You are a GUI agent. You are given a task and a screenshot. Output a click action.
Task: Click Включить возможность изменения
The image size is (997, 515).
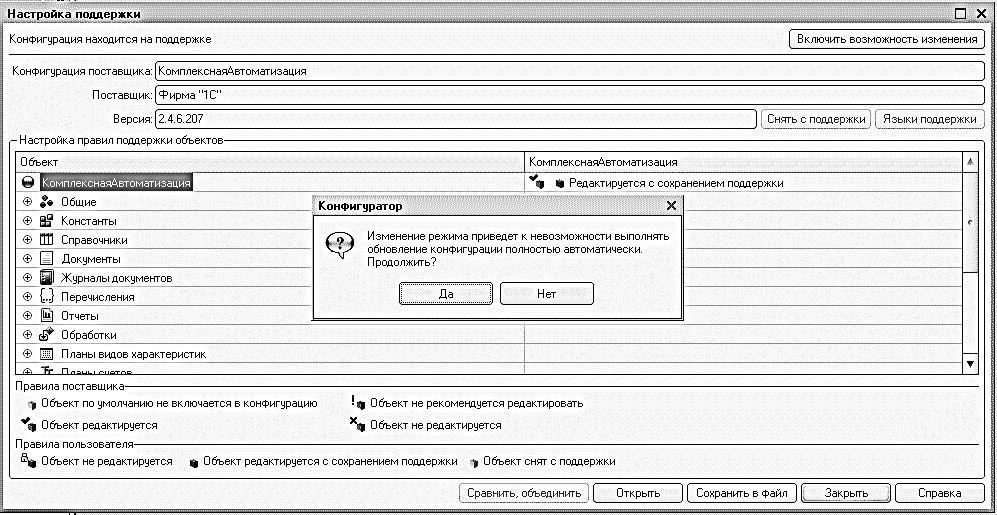(x=886, y=39)
